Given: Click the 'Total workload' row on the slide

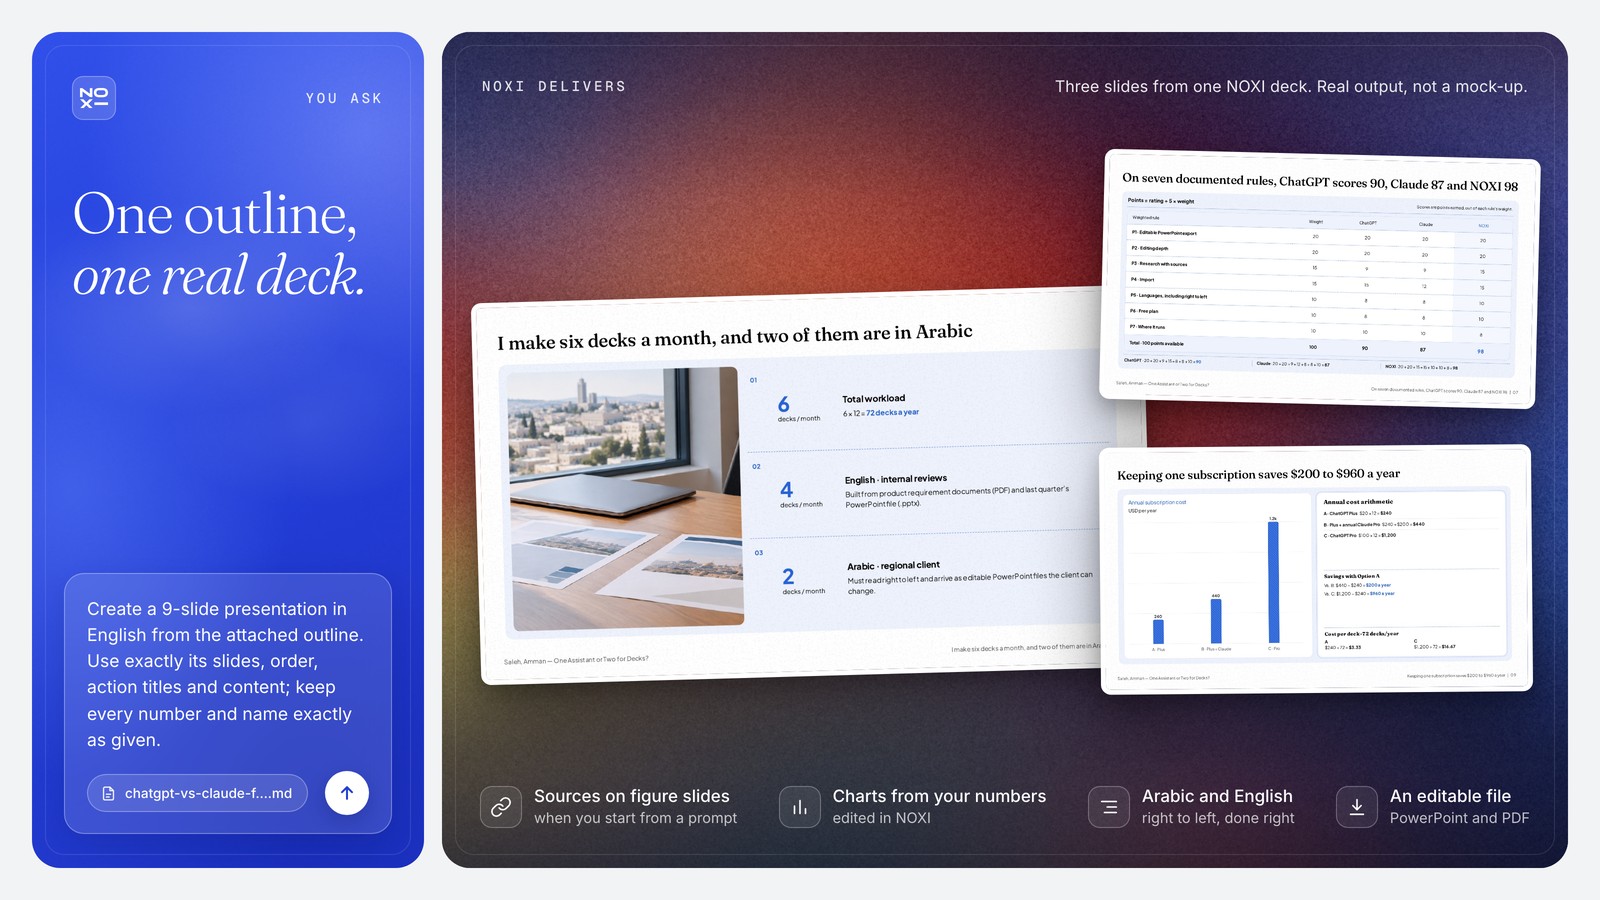Looking at the screenshot, I should click(x=930, y=404).
